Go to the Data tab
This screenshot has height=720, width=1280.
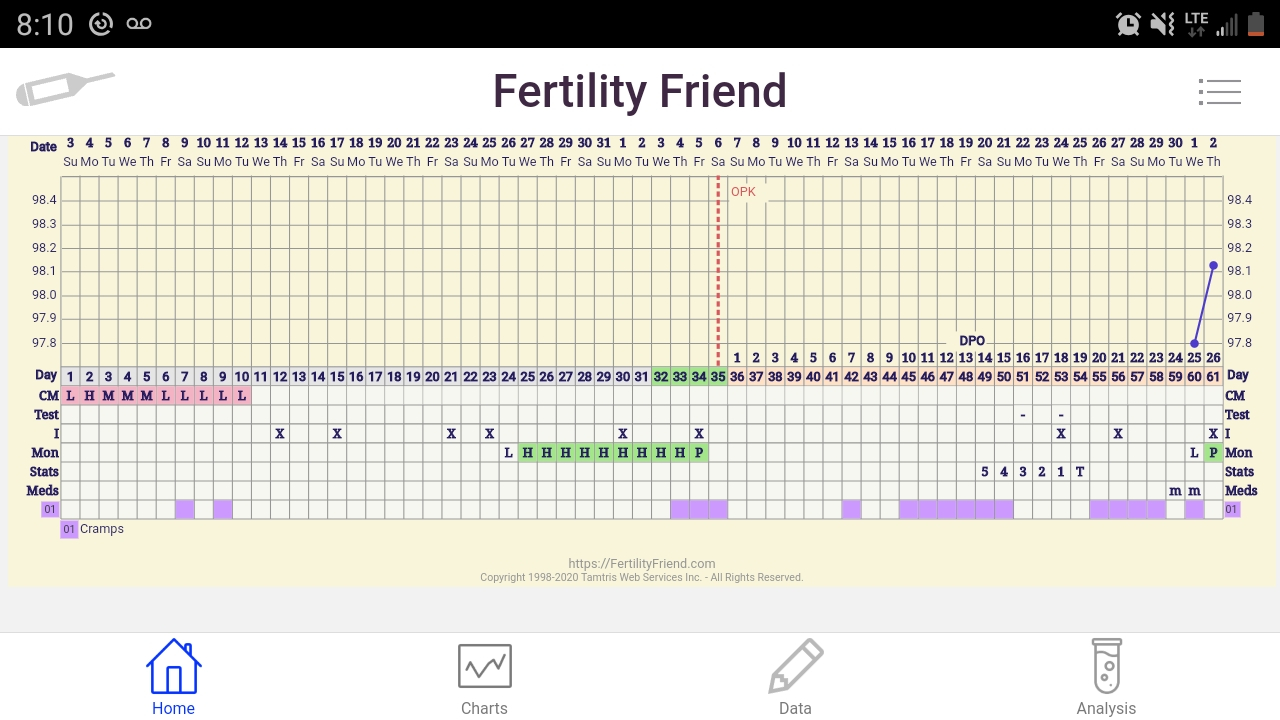click(795, 677)
